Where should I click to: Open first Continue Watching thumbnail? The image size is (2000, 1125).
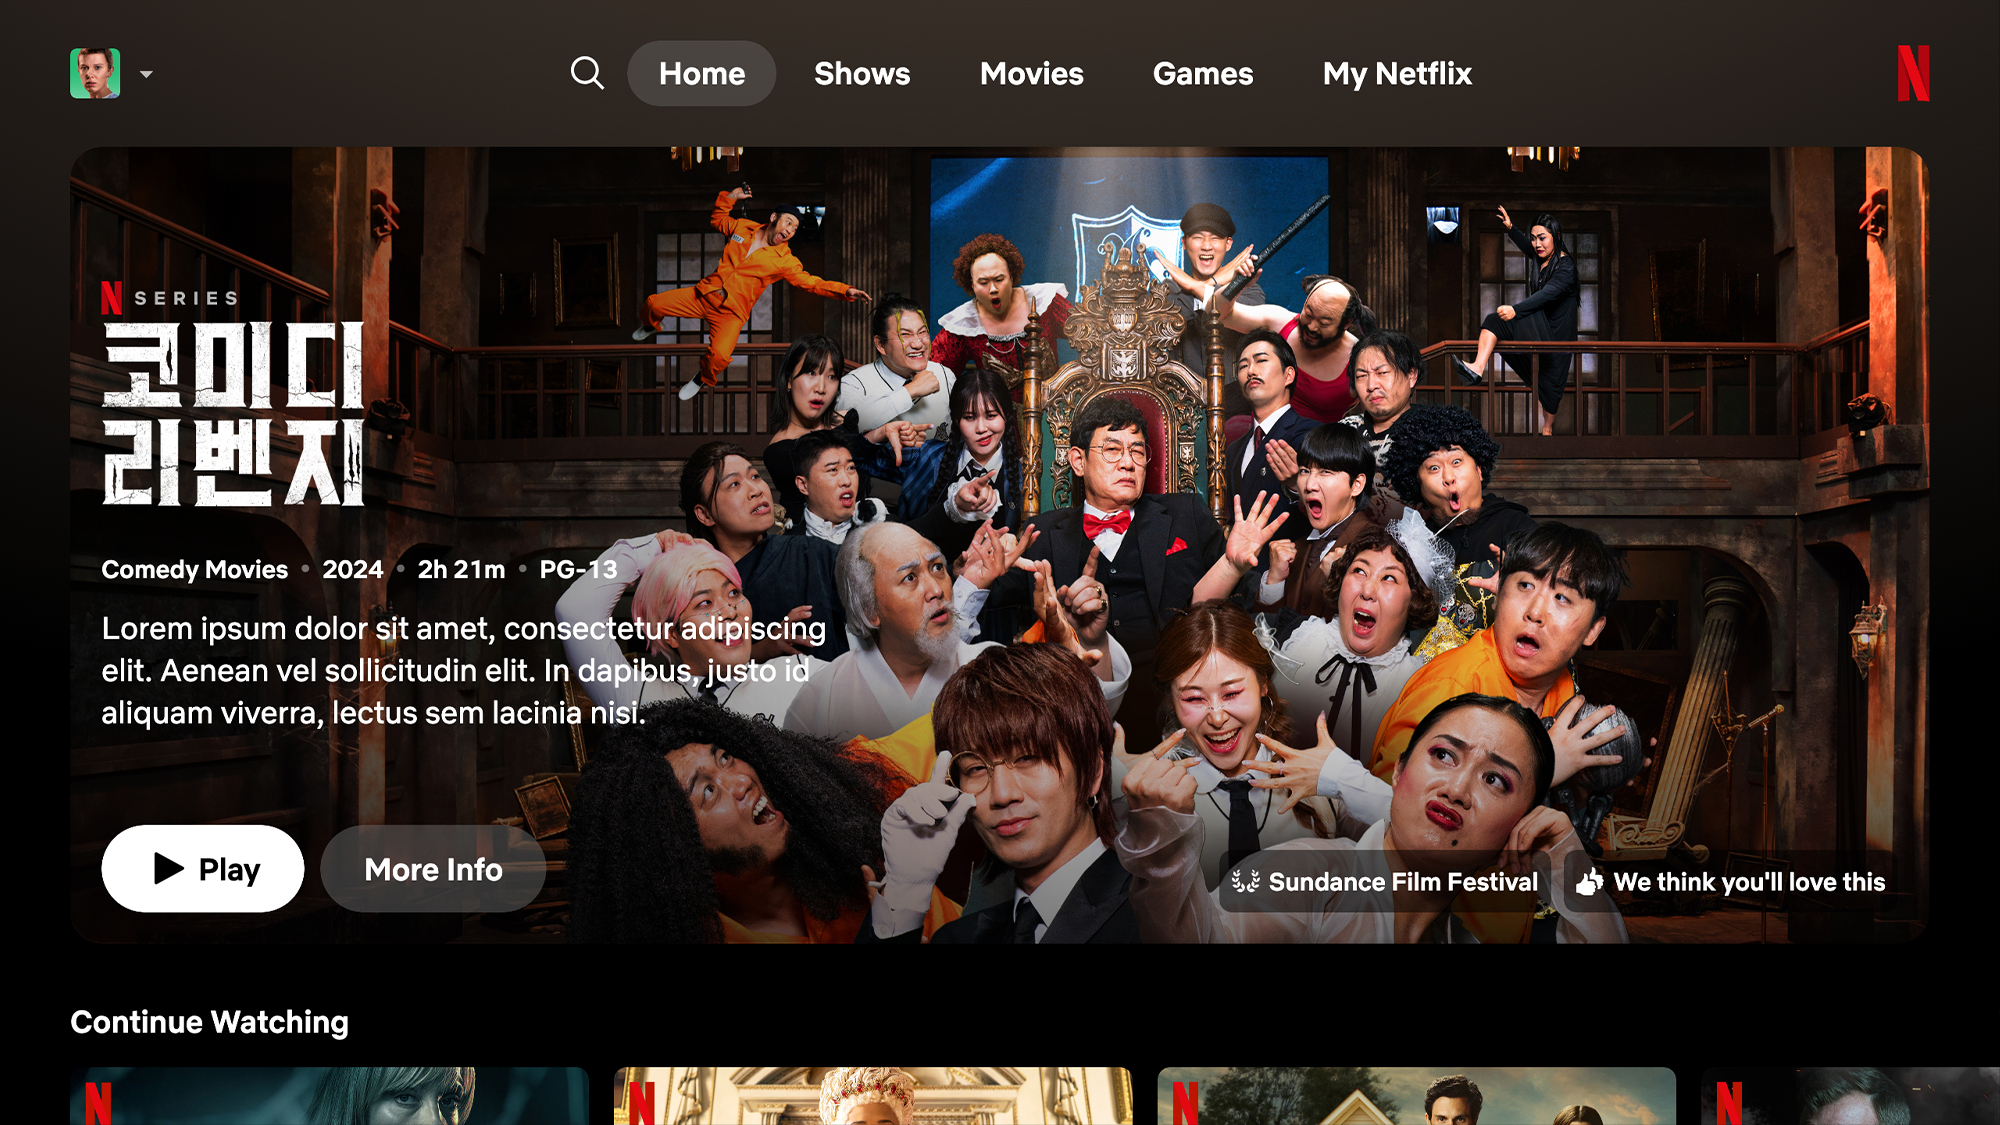pos(329,1096)
